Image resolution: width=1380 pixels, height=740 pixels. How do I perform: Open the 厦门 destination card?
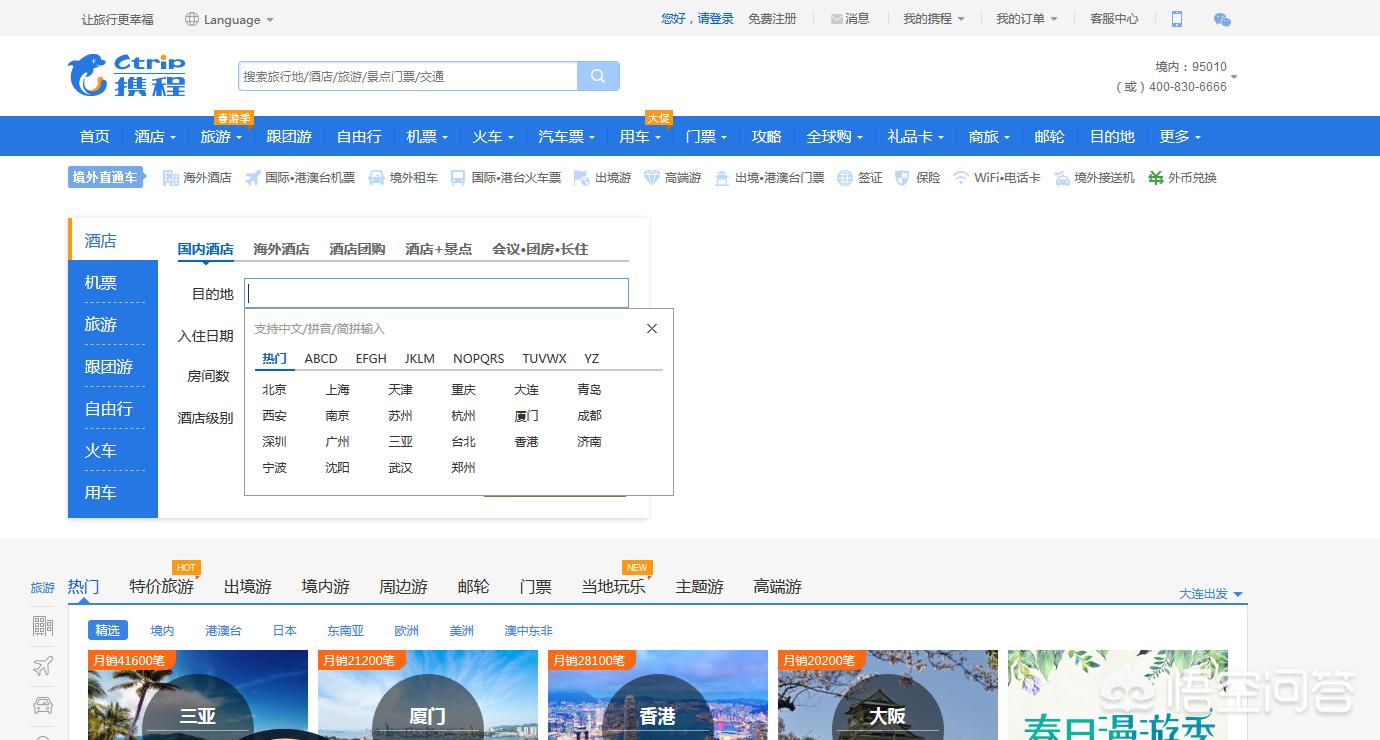[428, 695]
